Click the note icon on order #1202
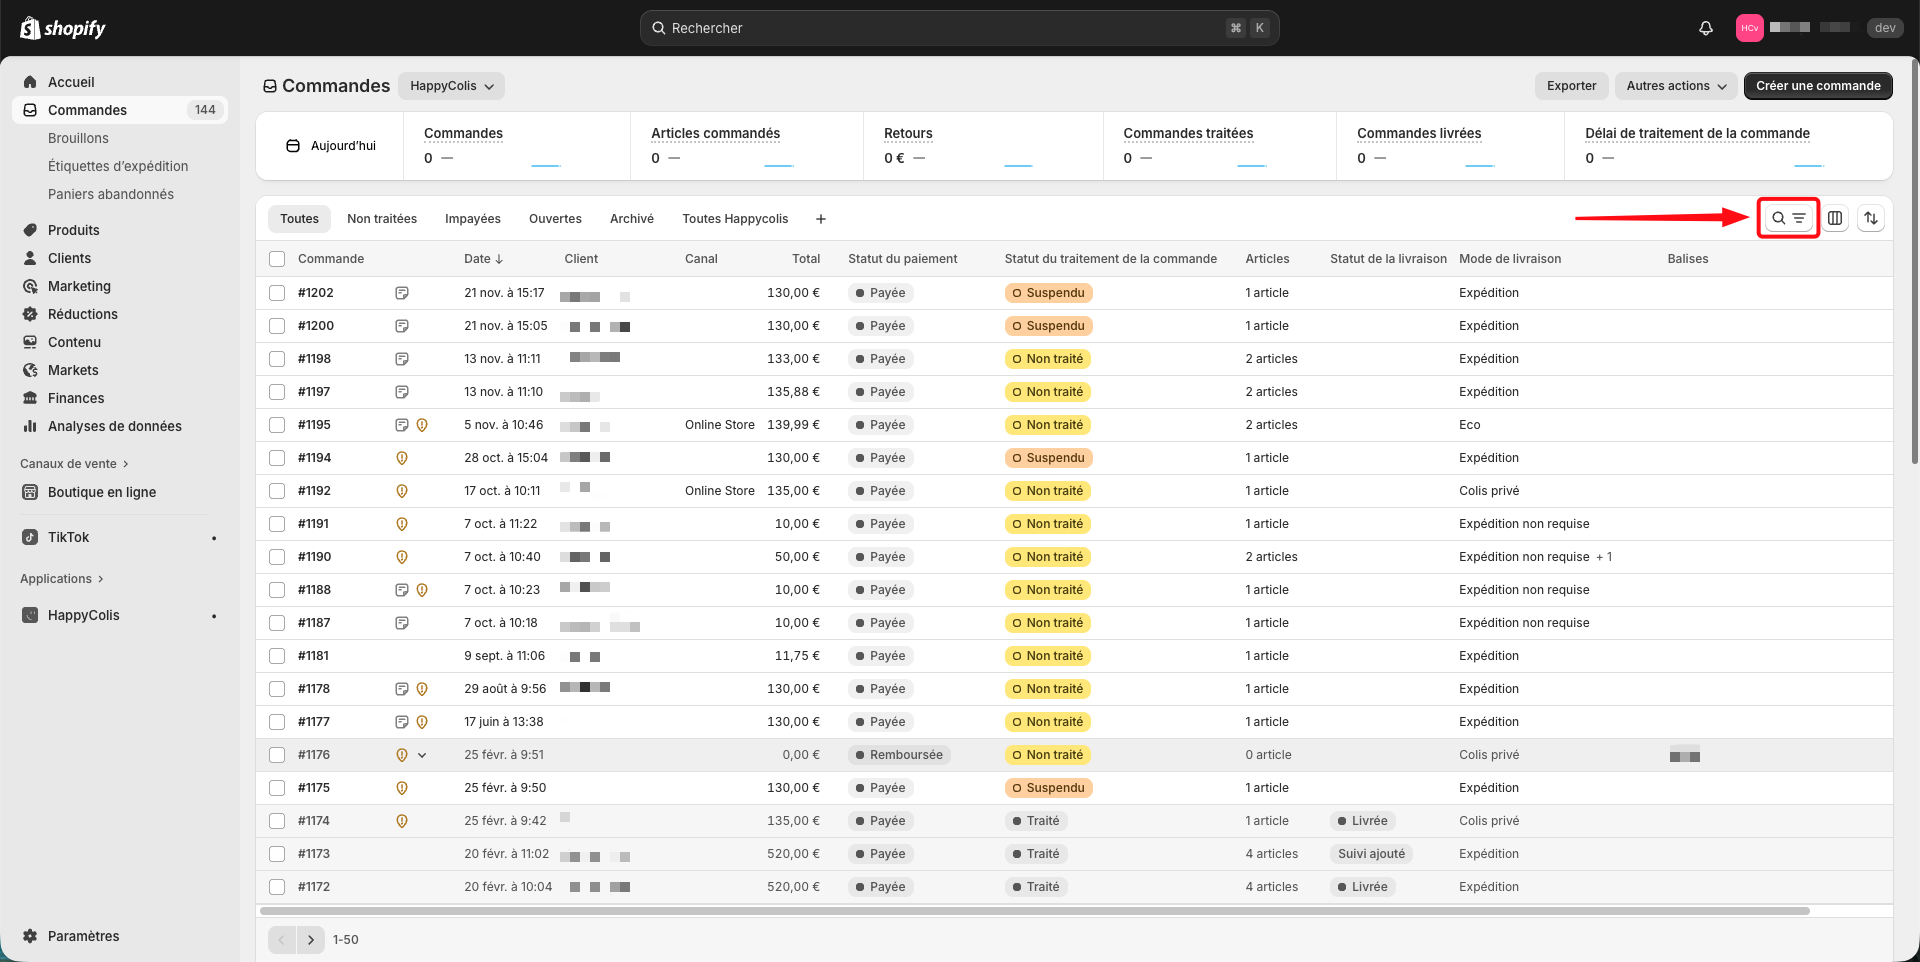Image resolution: width=1920 pixels, height=962 pixels. coord(402,293)
